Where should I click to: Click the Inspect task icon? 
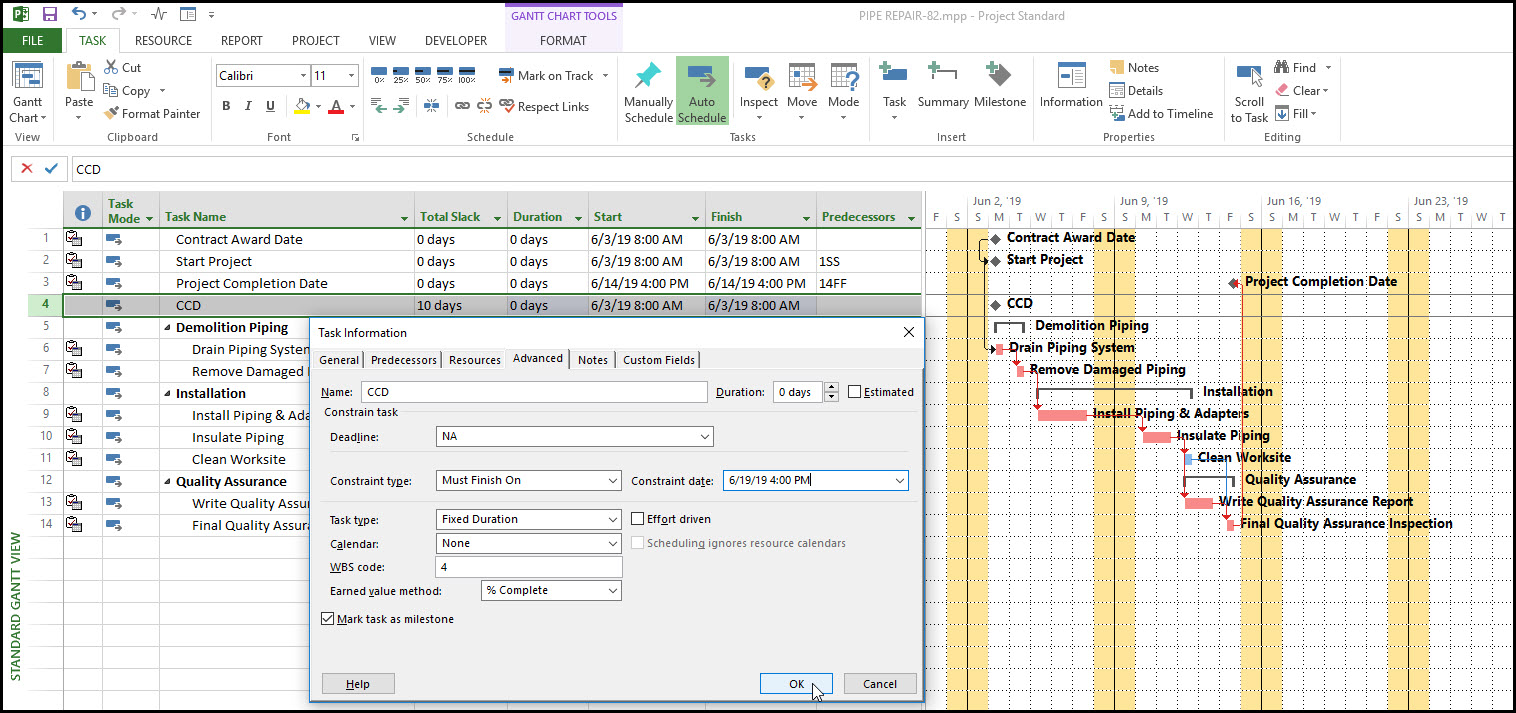point(758,78)
